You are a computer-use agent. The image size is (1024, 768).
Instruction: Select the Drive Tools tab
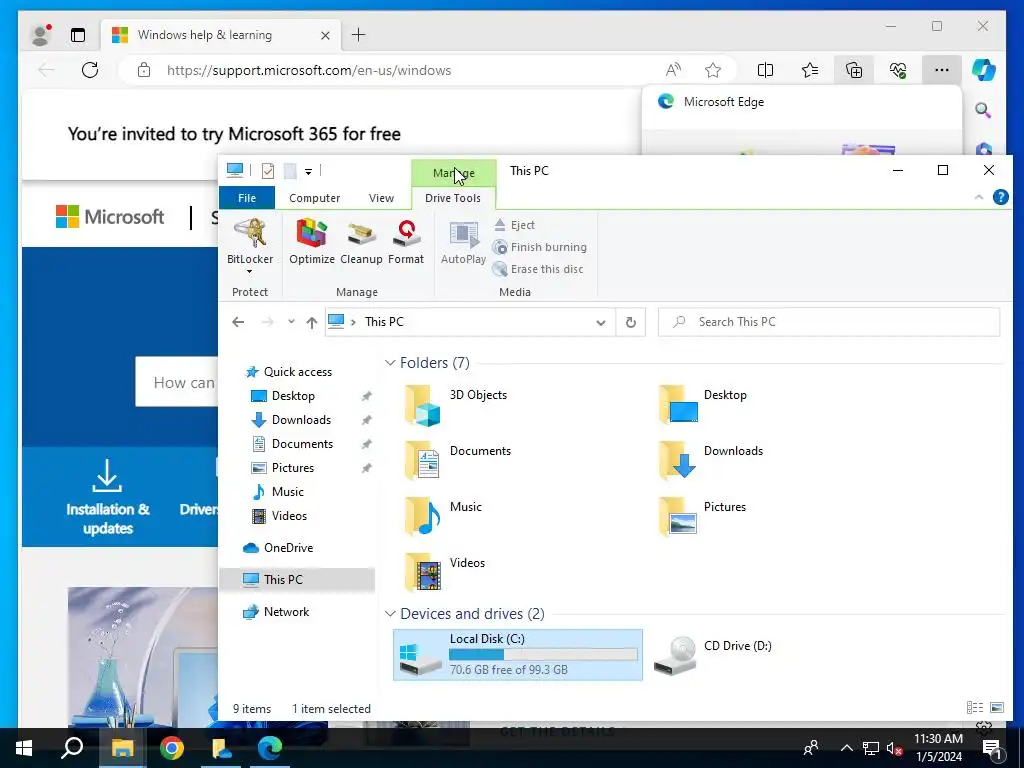(453, 198)
